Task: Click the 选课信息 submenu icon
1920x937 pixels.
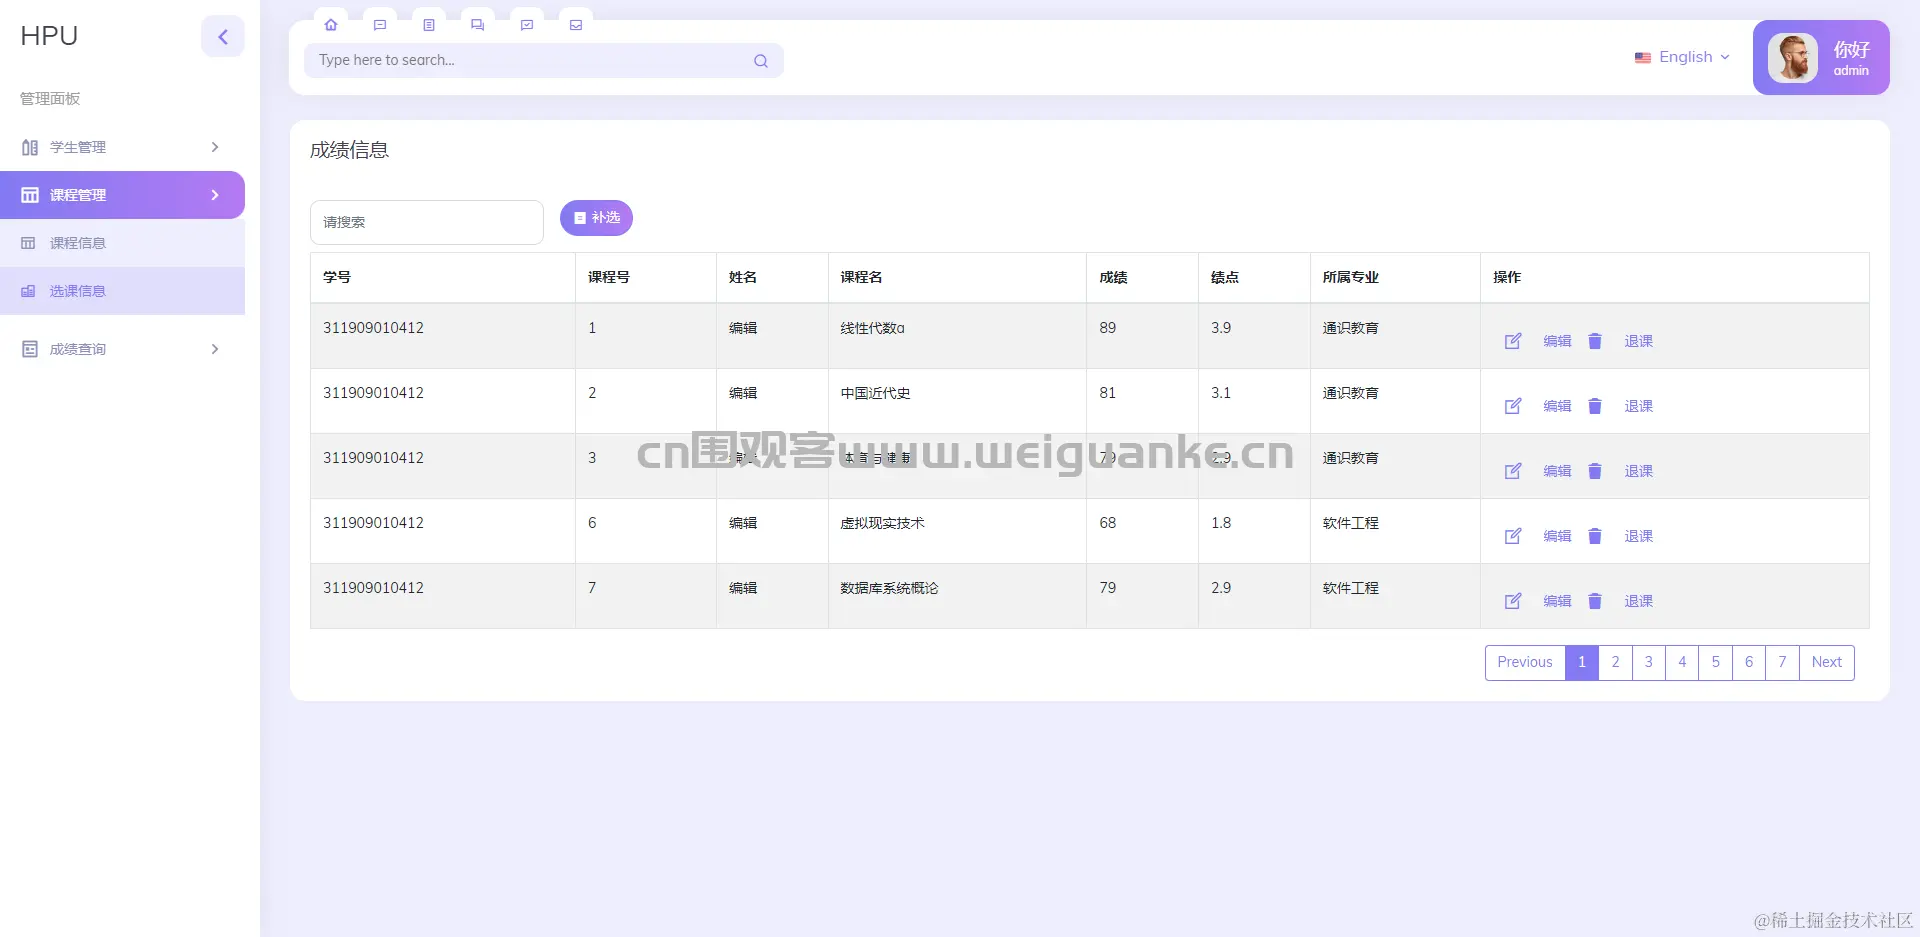Action: pyautogui.click(x=28, y=291)
